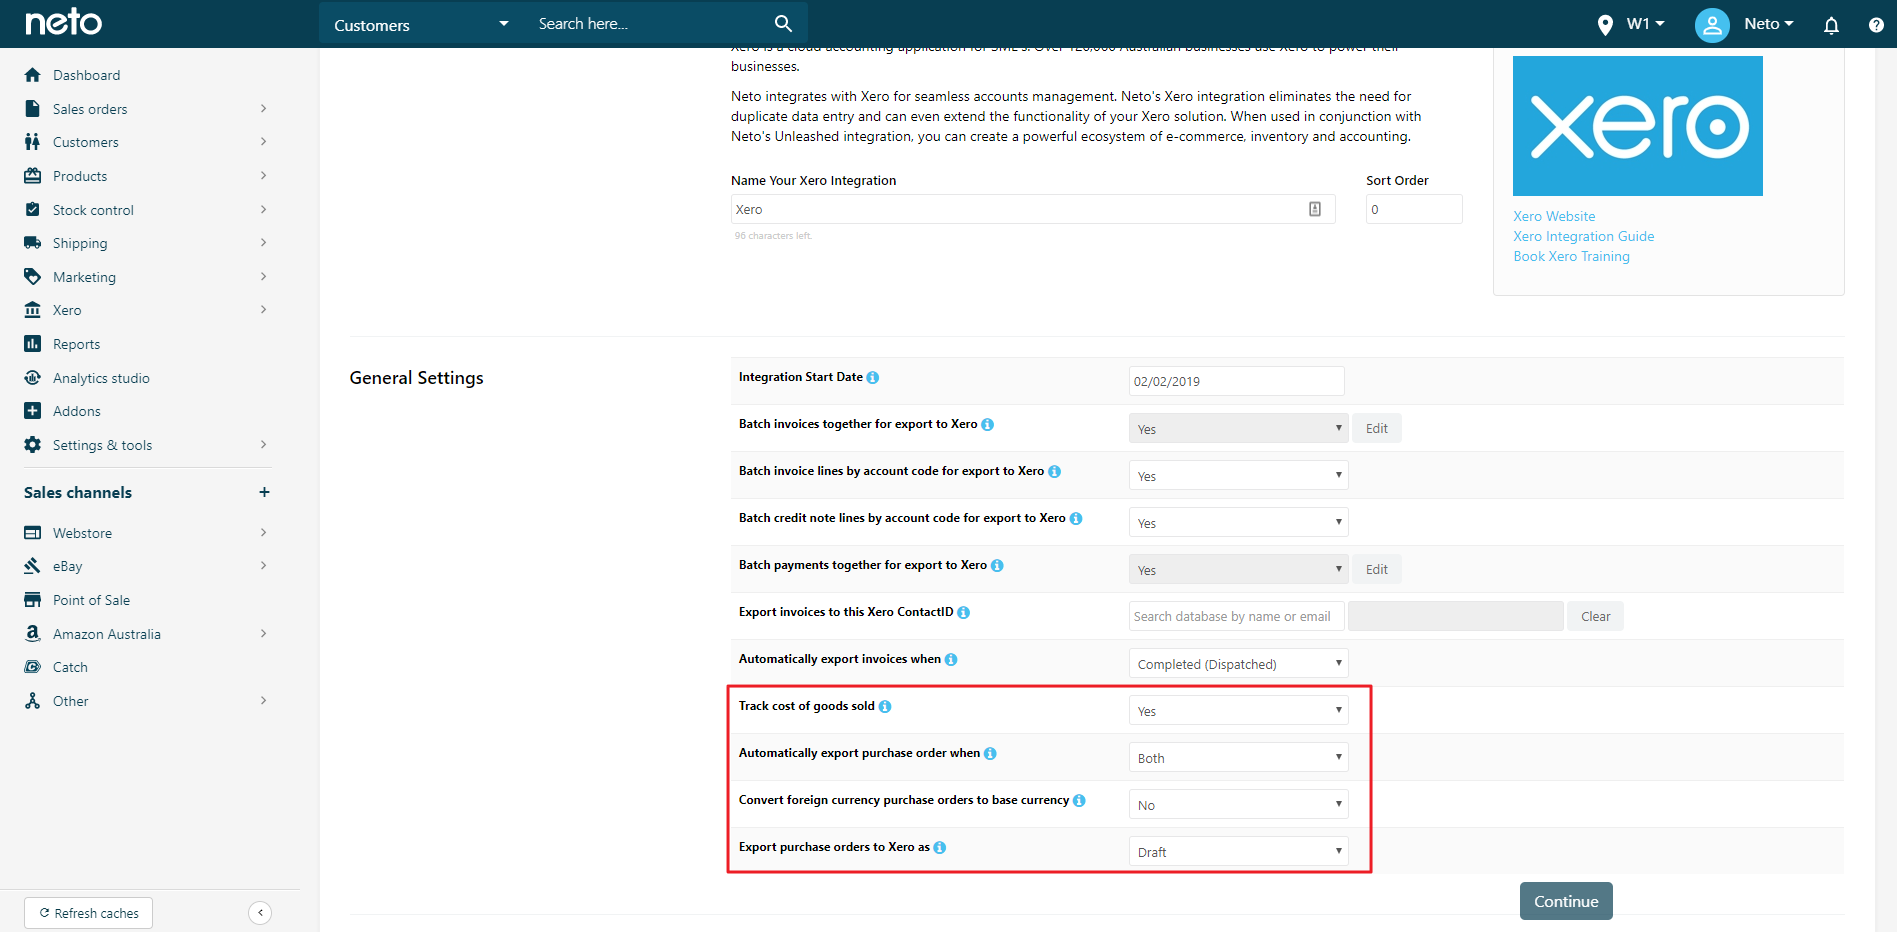Image resolution: width=1897 pixels, height=932 pixels.
Task: Click the Integration Start Date field
Action: 1236,381
